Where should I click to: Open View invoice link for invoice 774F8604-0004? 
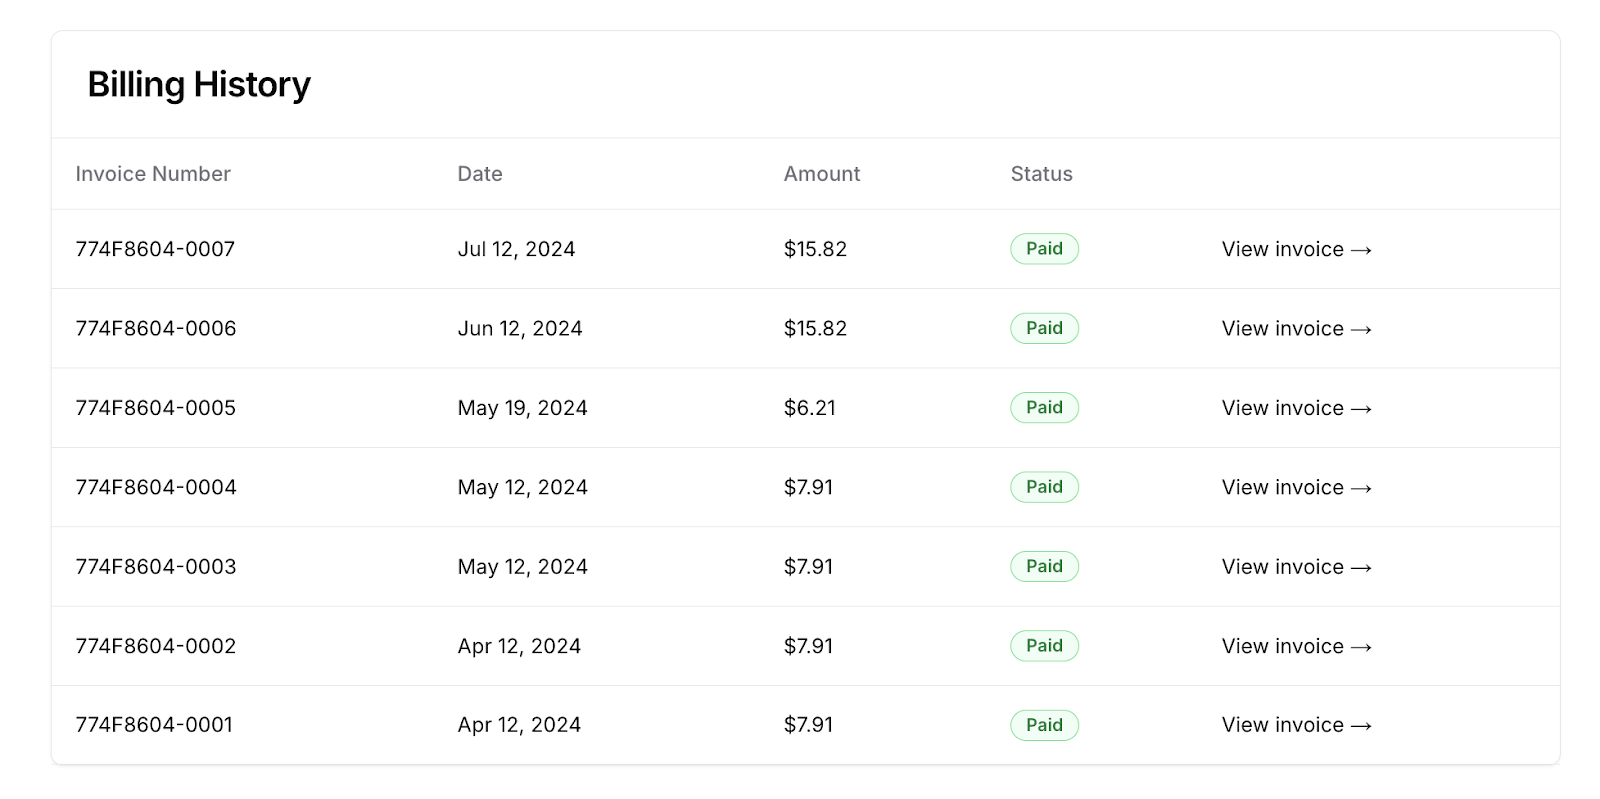[1296, 487]
